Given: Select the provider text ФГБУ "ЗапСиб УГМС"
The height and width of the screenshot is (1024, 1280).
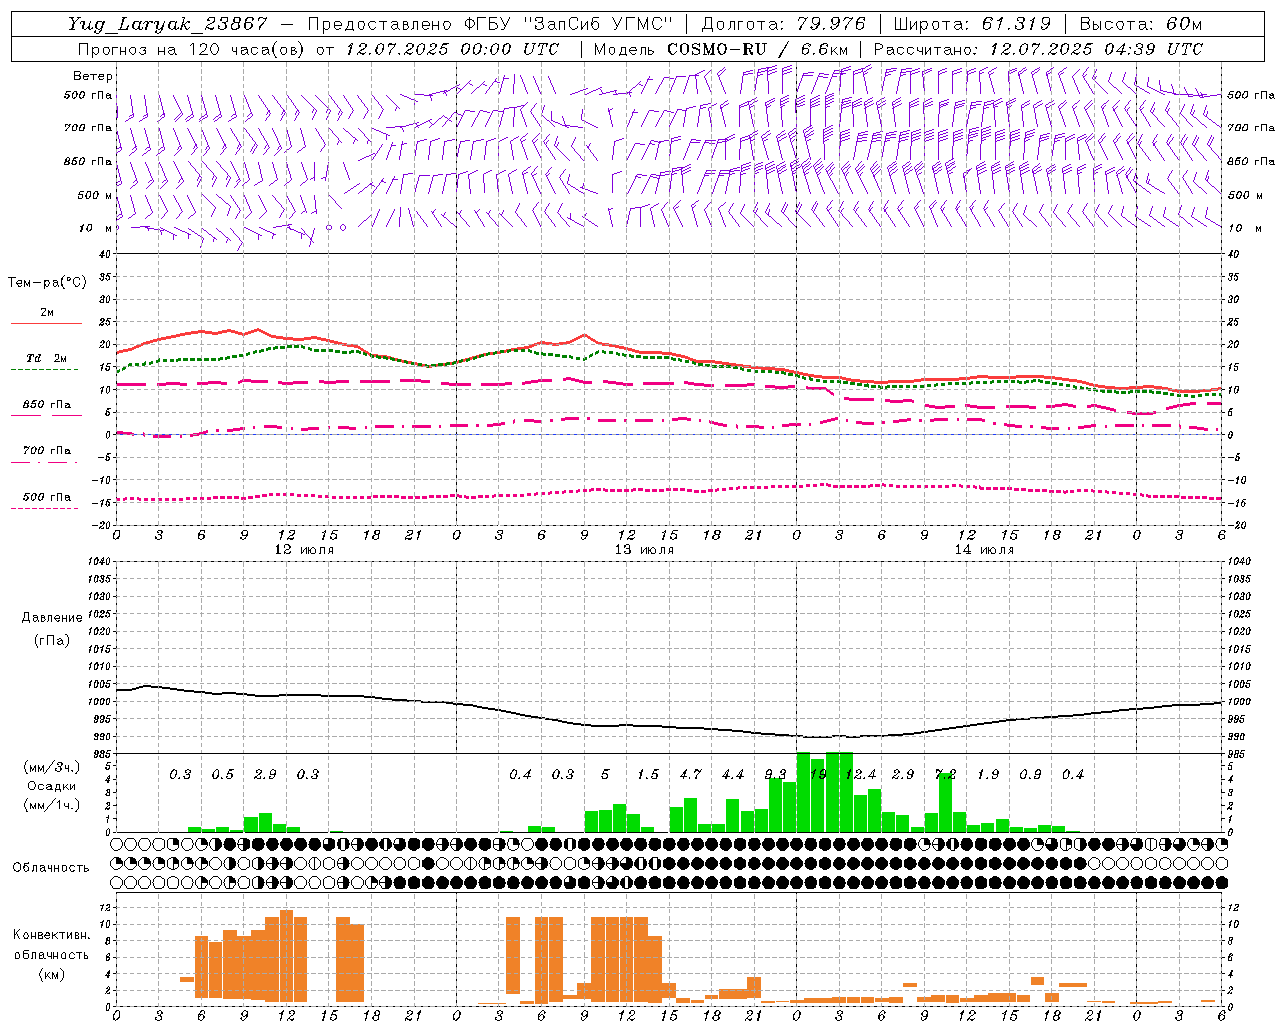Looking at the screenshot, I should (570, 24).
